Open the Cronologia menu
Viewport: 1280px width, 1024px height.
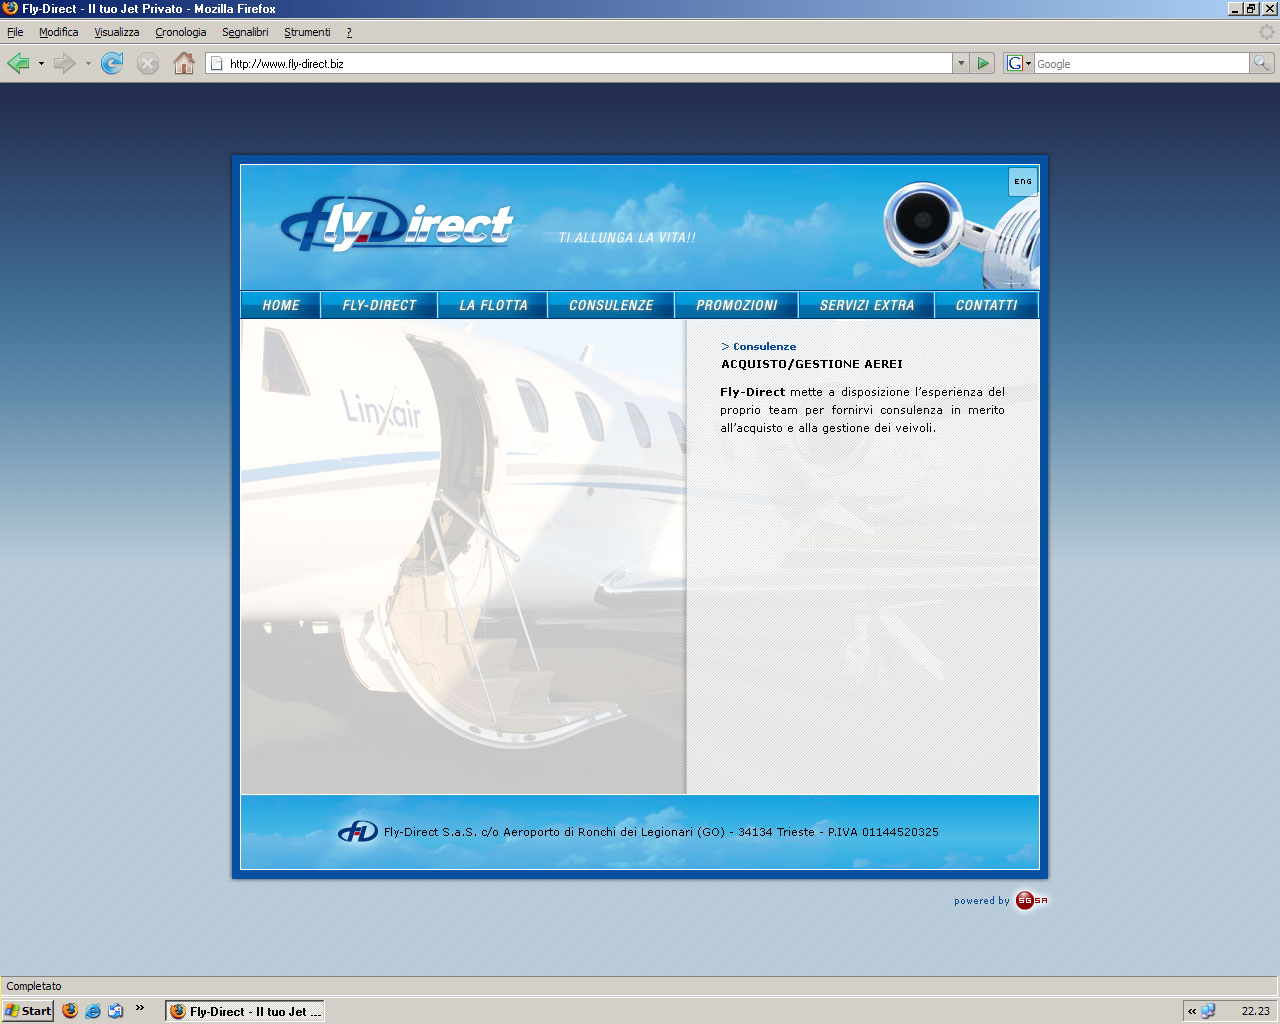pos(180,32)
